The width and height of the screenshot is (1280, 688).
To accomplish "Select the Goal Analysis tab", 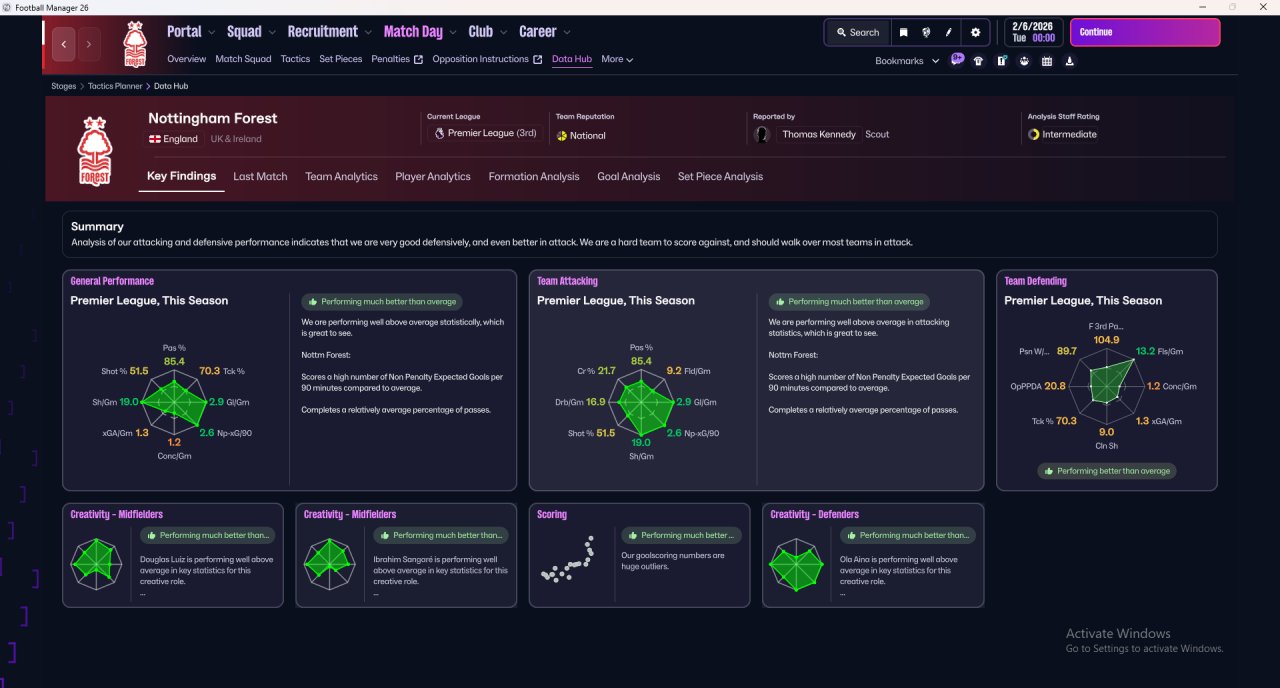I will pyautogui.click(x=629, y=176).
